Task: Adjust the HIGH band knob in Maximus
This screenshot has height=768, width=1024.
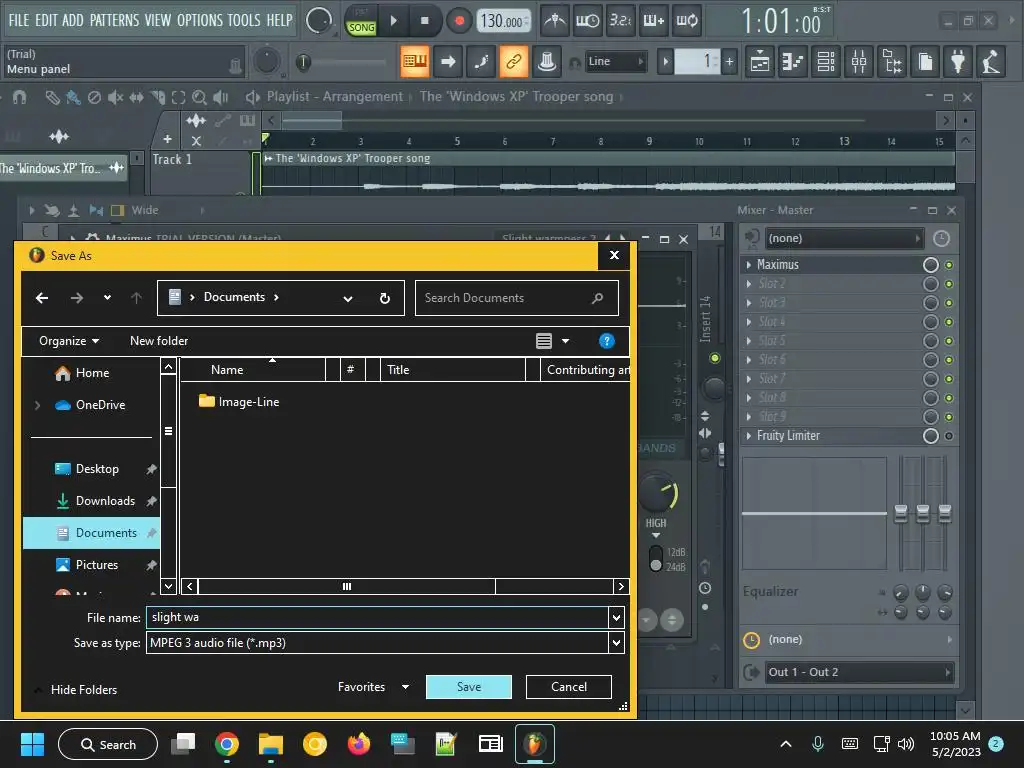Action: (660, 493)
